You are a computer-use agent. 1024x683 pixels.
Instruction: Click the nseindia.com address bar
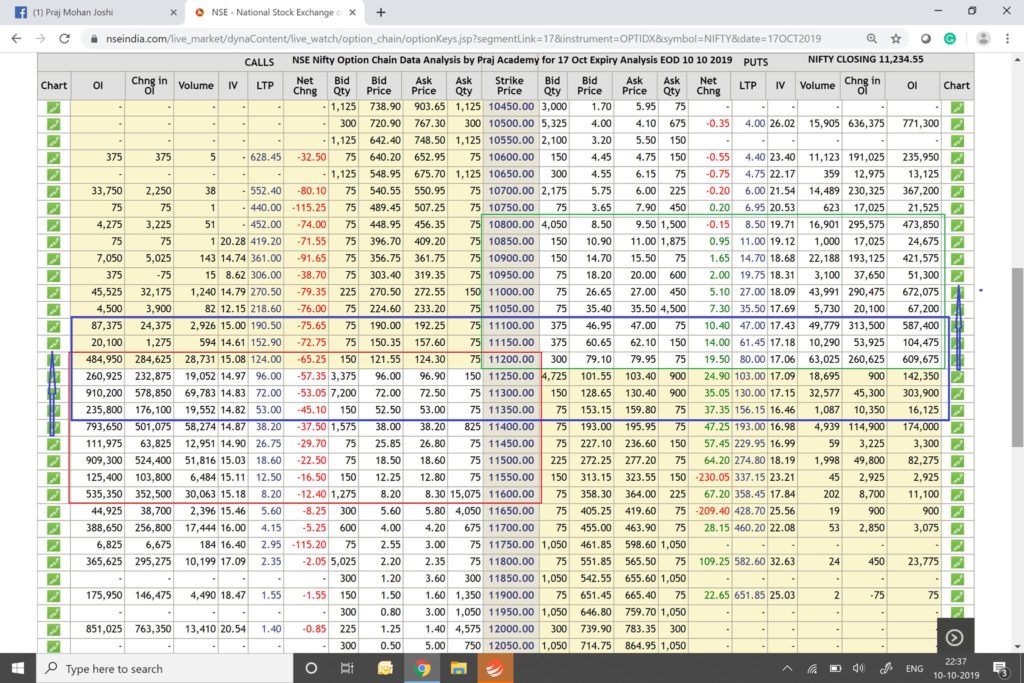click(450, 38)
